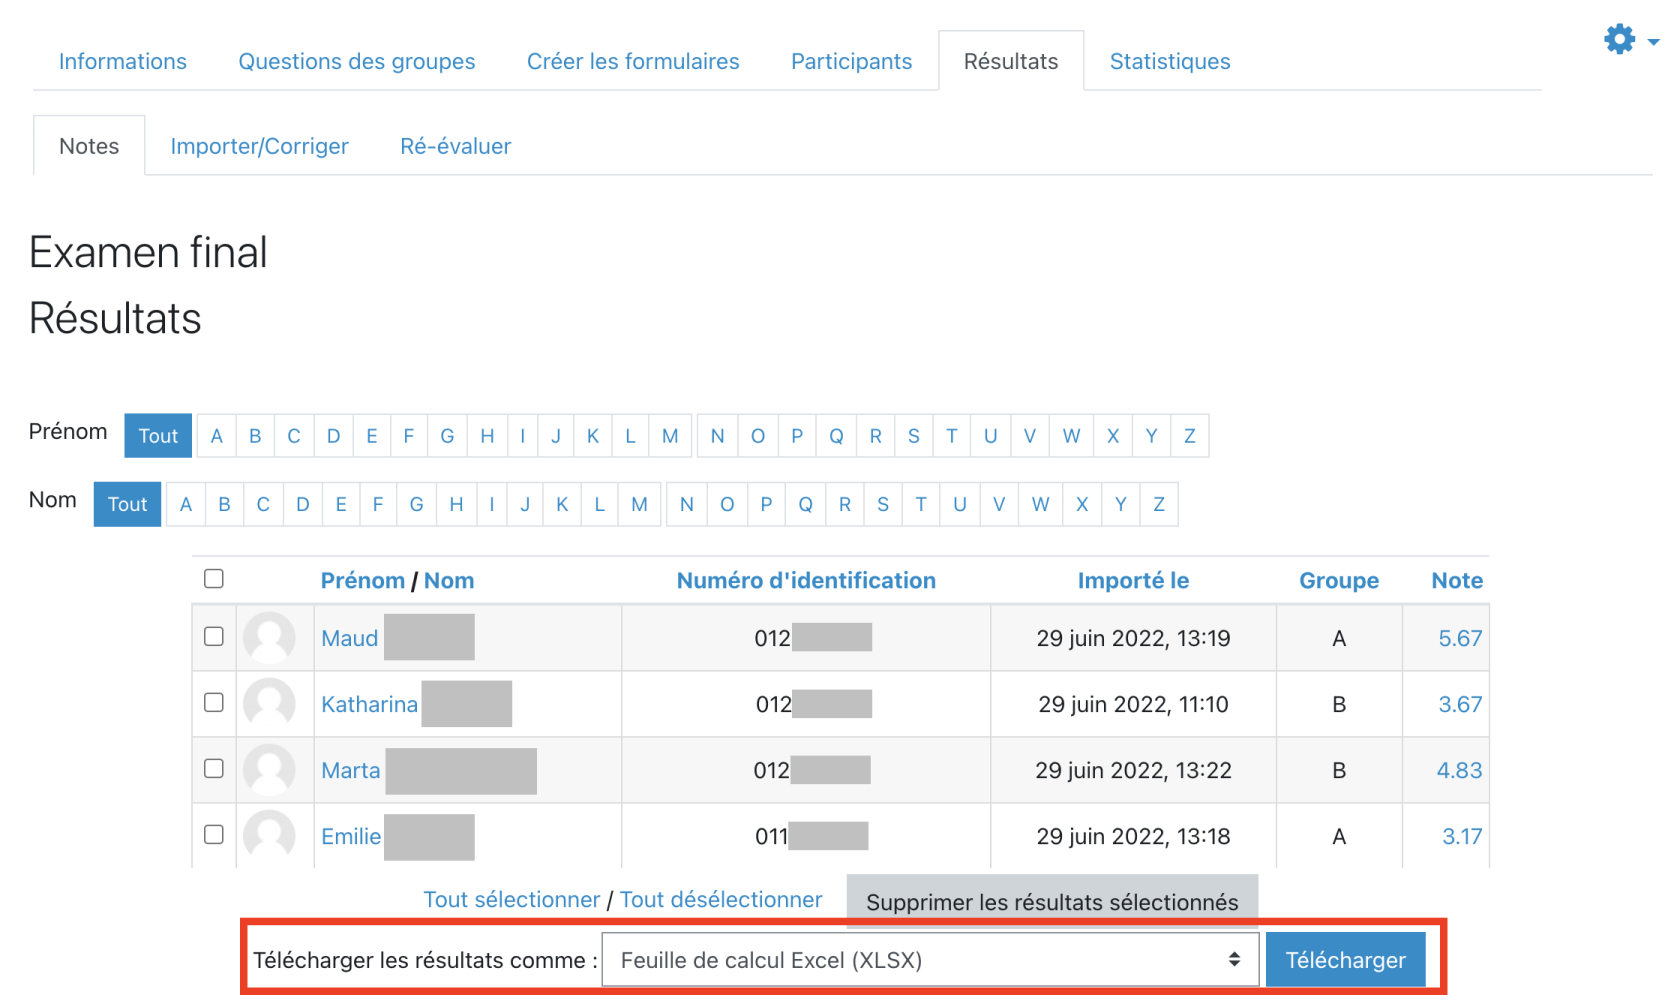Tick the select-all checkbox in table header
The height and width of the screenshot is (1001, 1680).
214,579
